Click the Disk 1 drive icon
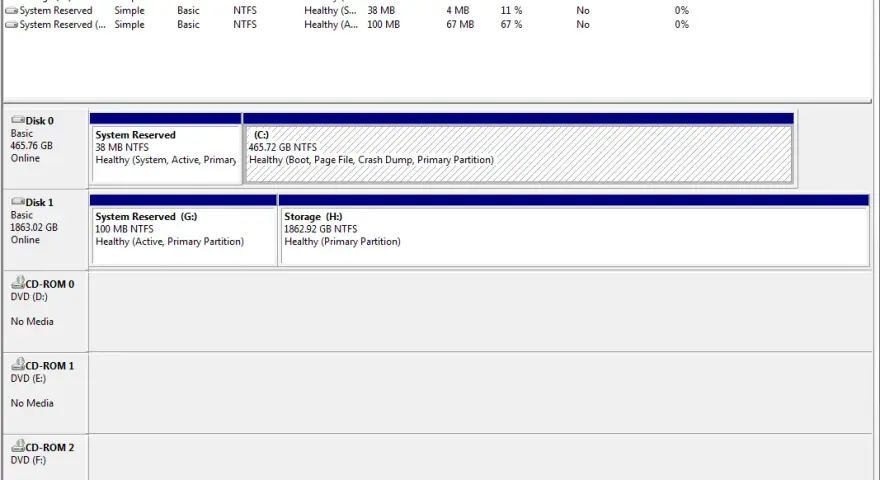The image size is (880, 480). [x=18, y=202]
